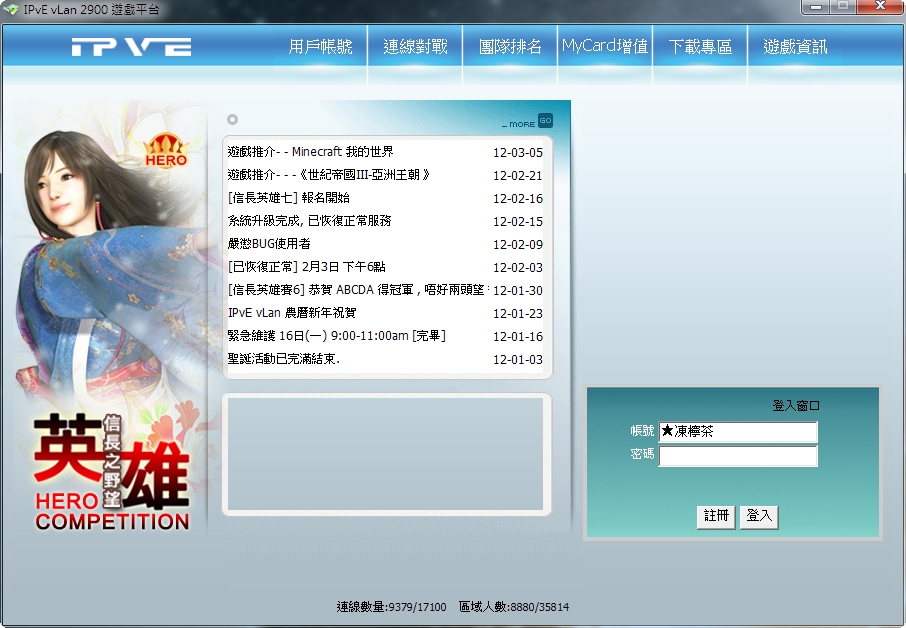This screenshot has width=906, height=628.
Task: Click the HERO crown badge on the banner
Action: 166,150
